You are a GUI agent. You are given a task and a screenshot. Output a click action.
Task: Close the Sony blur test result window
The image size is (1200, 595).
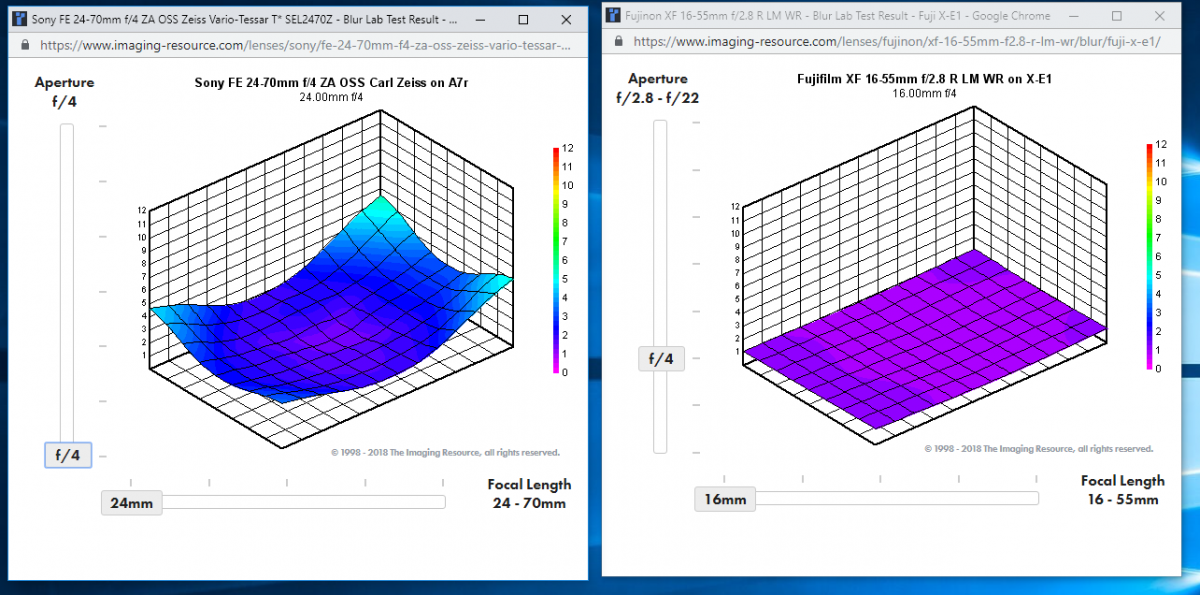[567, 19]
